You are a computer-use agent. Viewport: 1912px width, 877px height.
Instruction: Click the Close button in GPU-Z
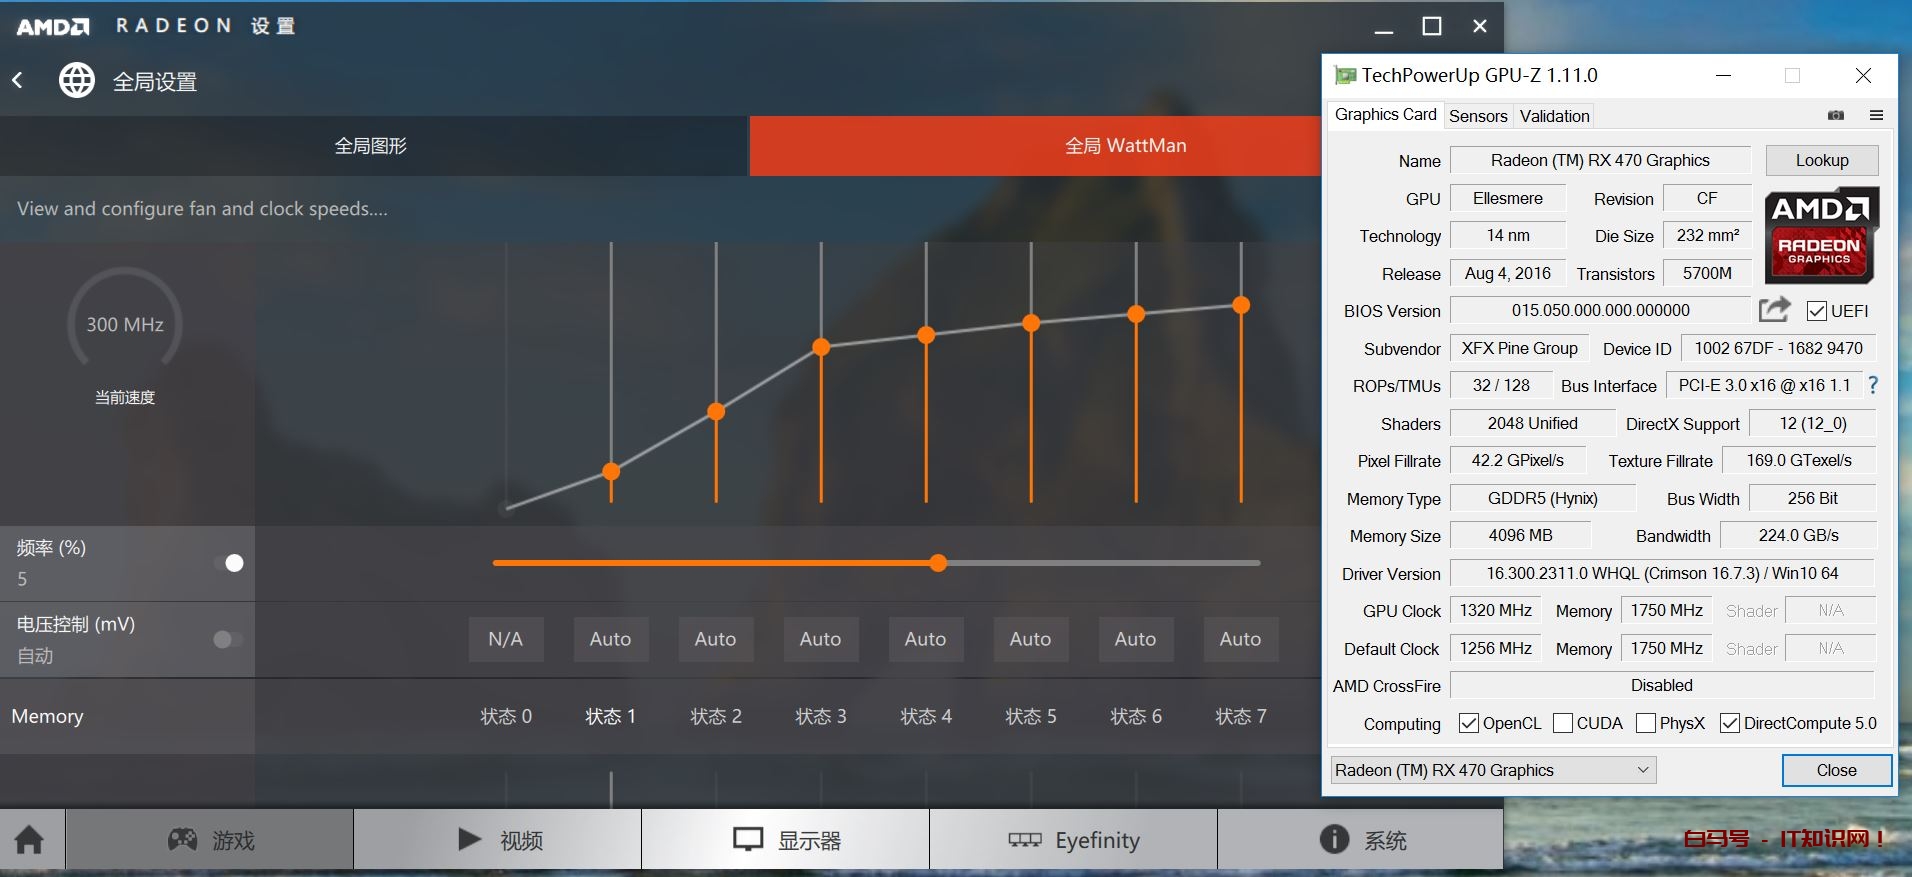1836,770
